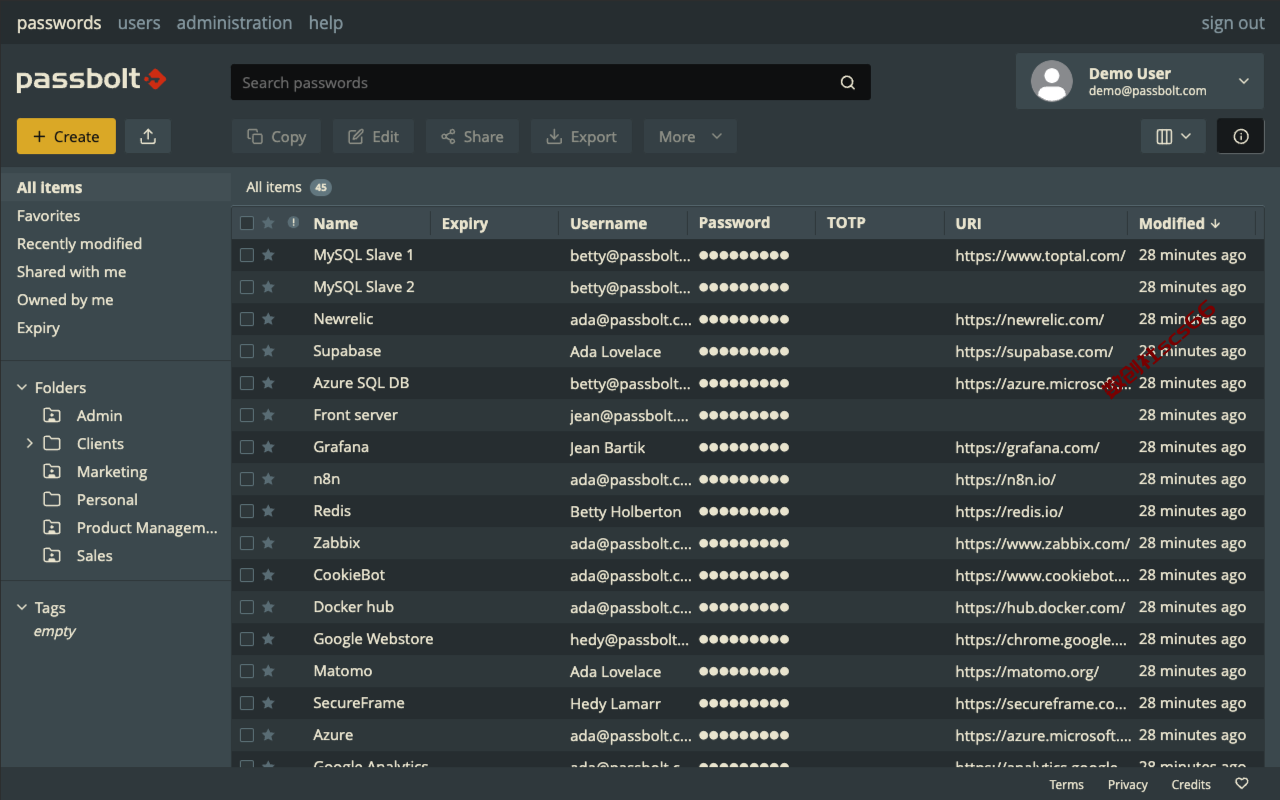
Task: Open the users top menu
Action: coord(139,22)
